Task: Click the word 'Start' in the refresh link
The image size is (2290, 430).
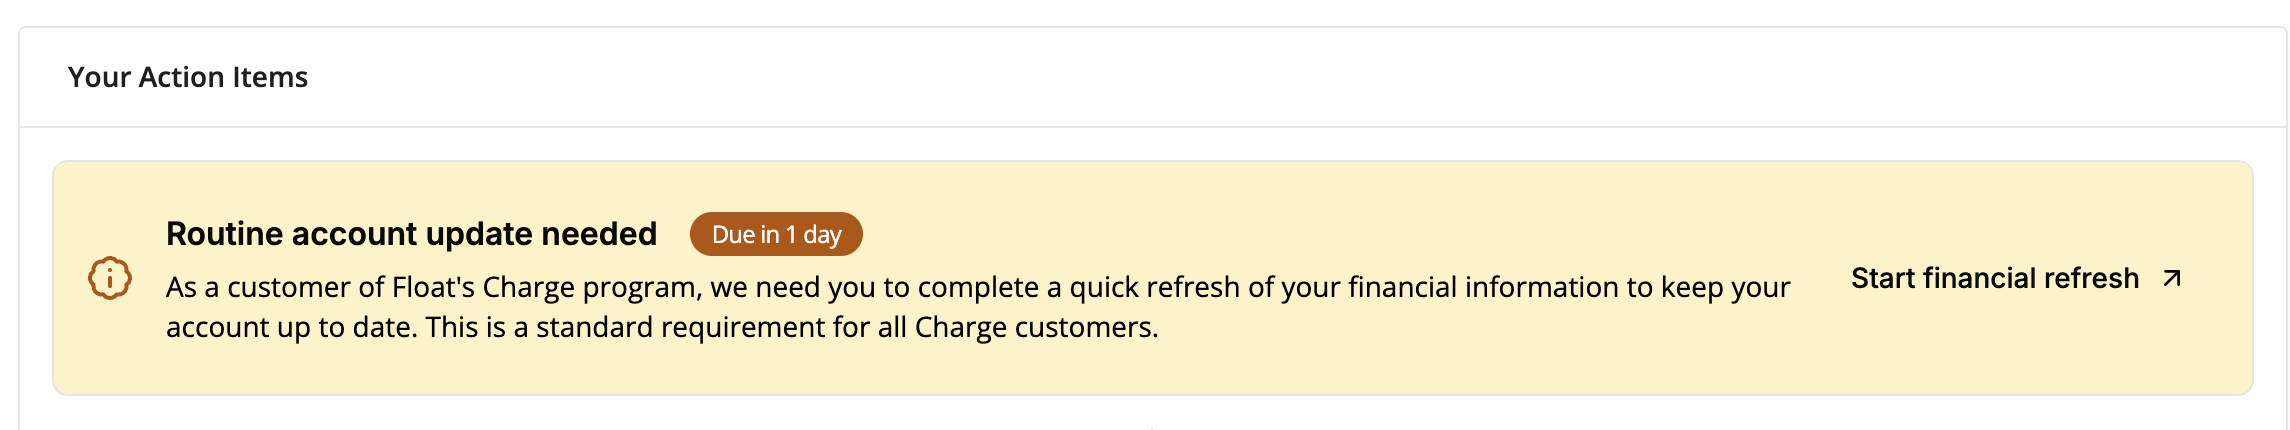Action: (1883, 278)
